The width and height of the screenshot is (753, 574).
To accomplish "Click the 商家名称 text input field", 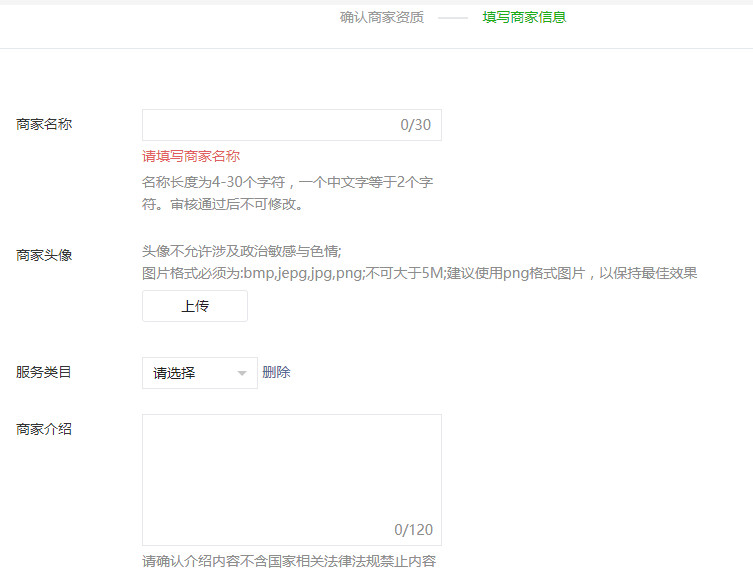I will tap(270, 125).
